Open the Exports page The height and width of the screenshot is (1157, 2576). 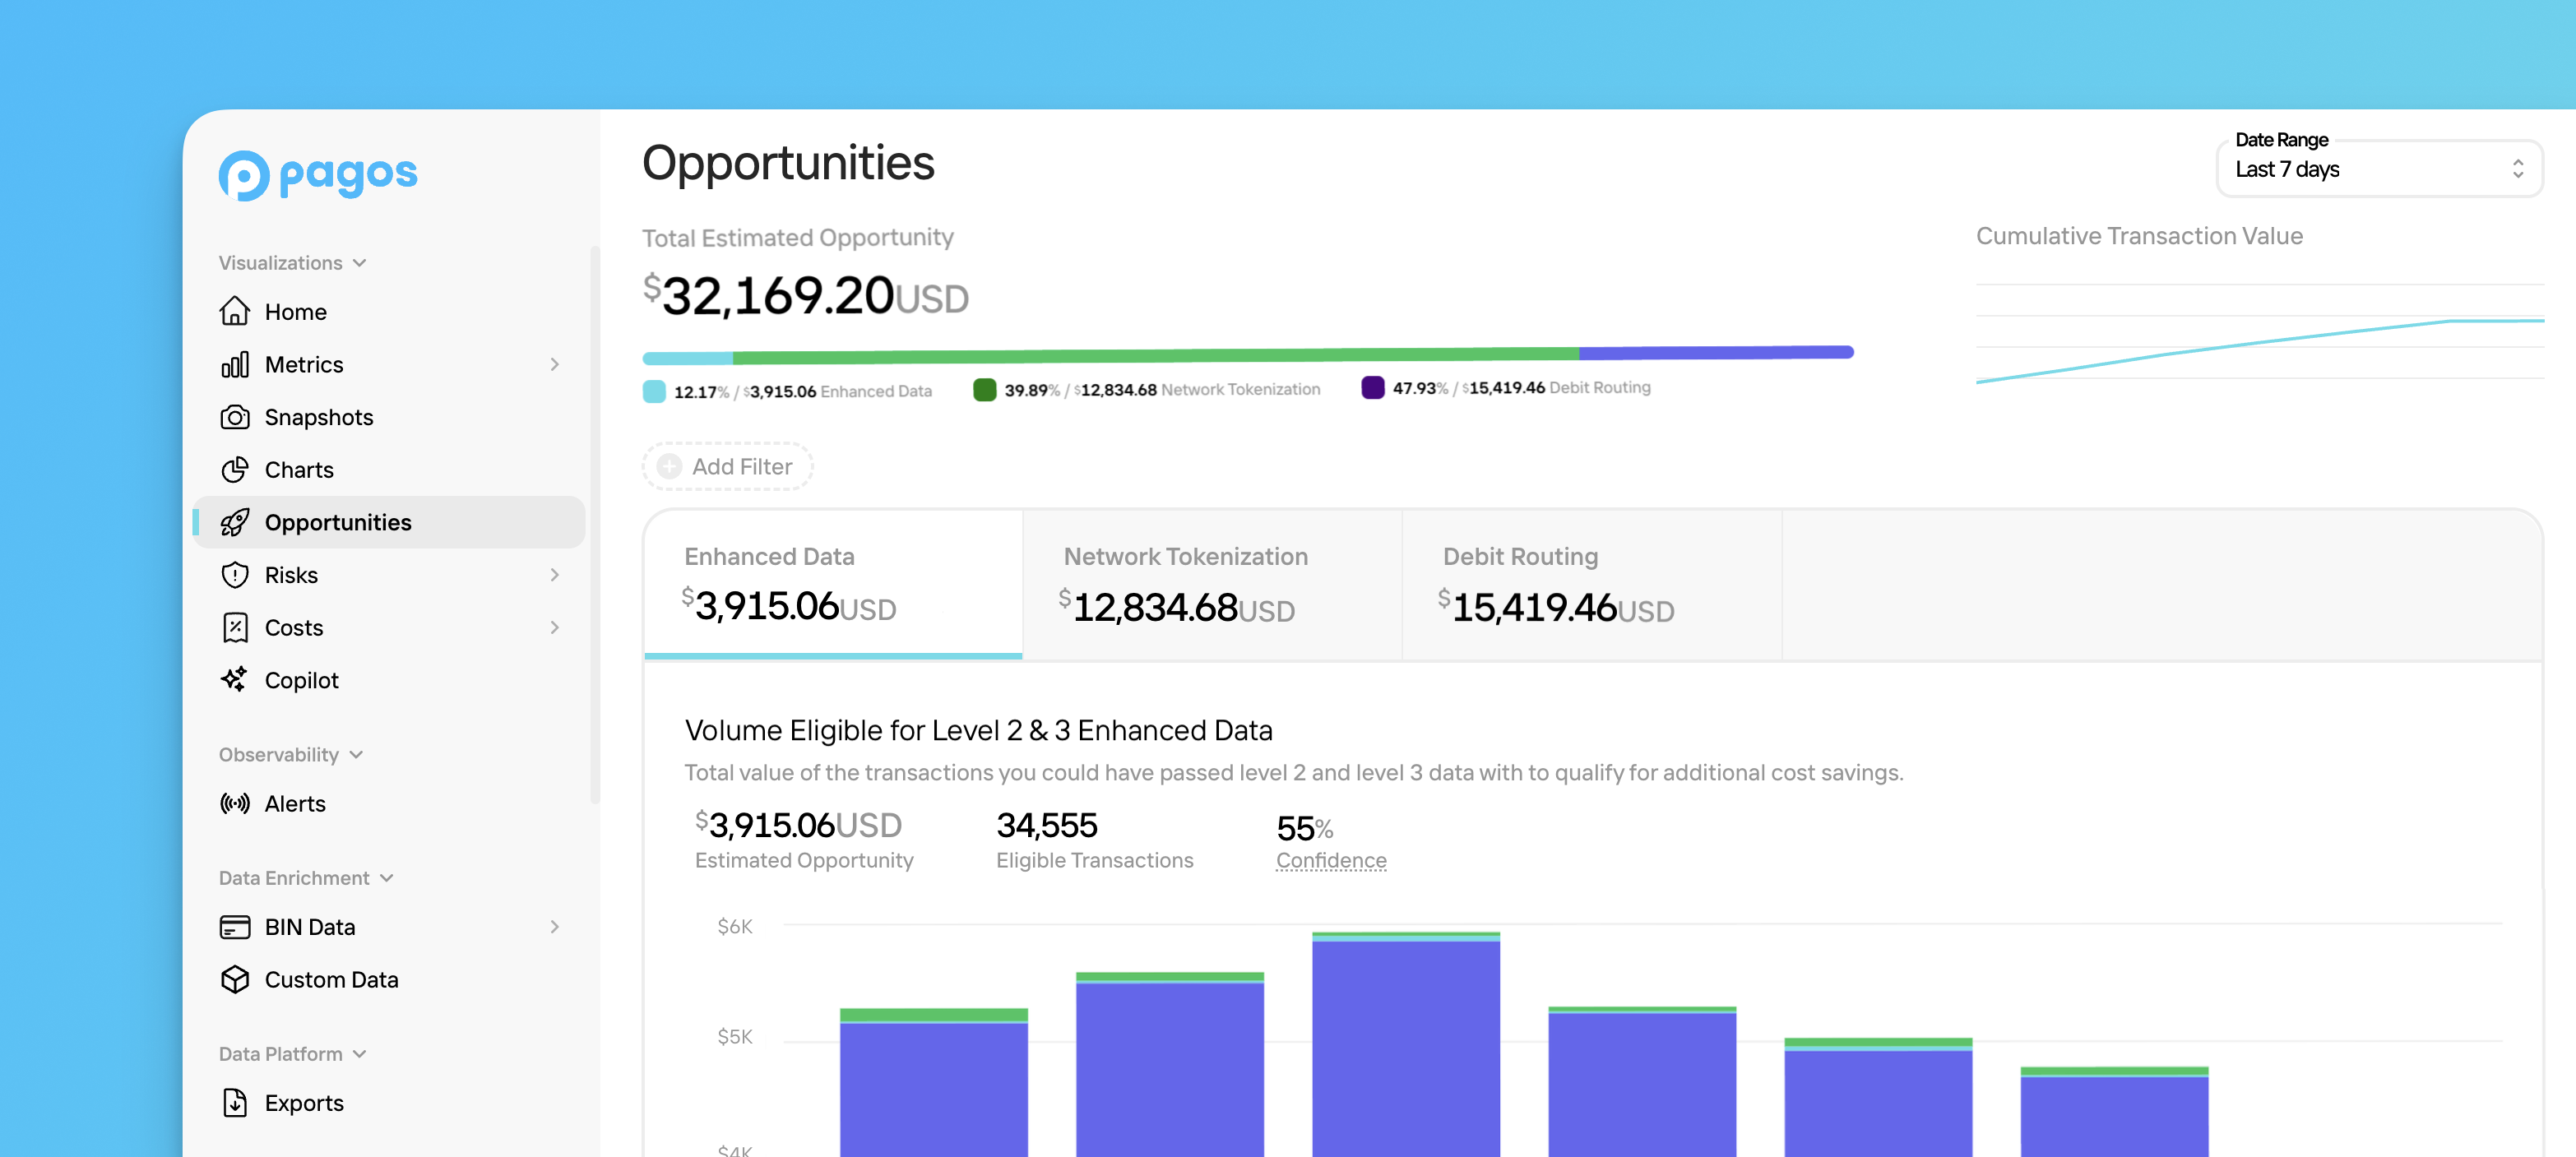(x=389, y=1102)
